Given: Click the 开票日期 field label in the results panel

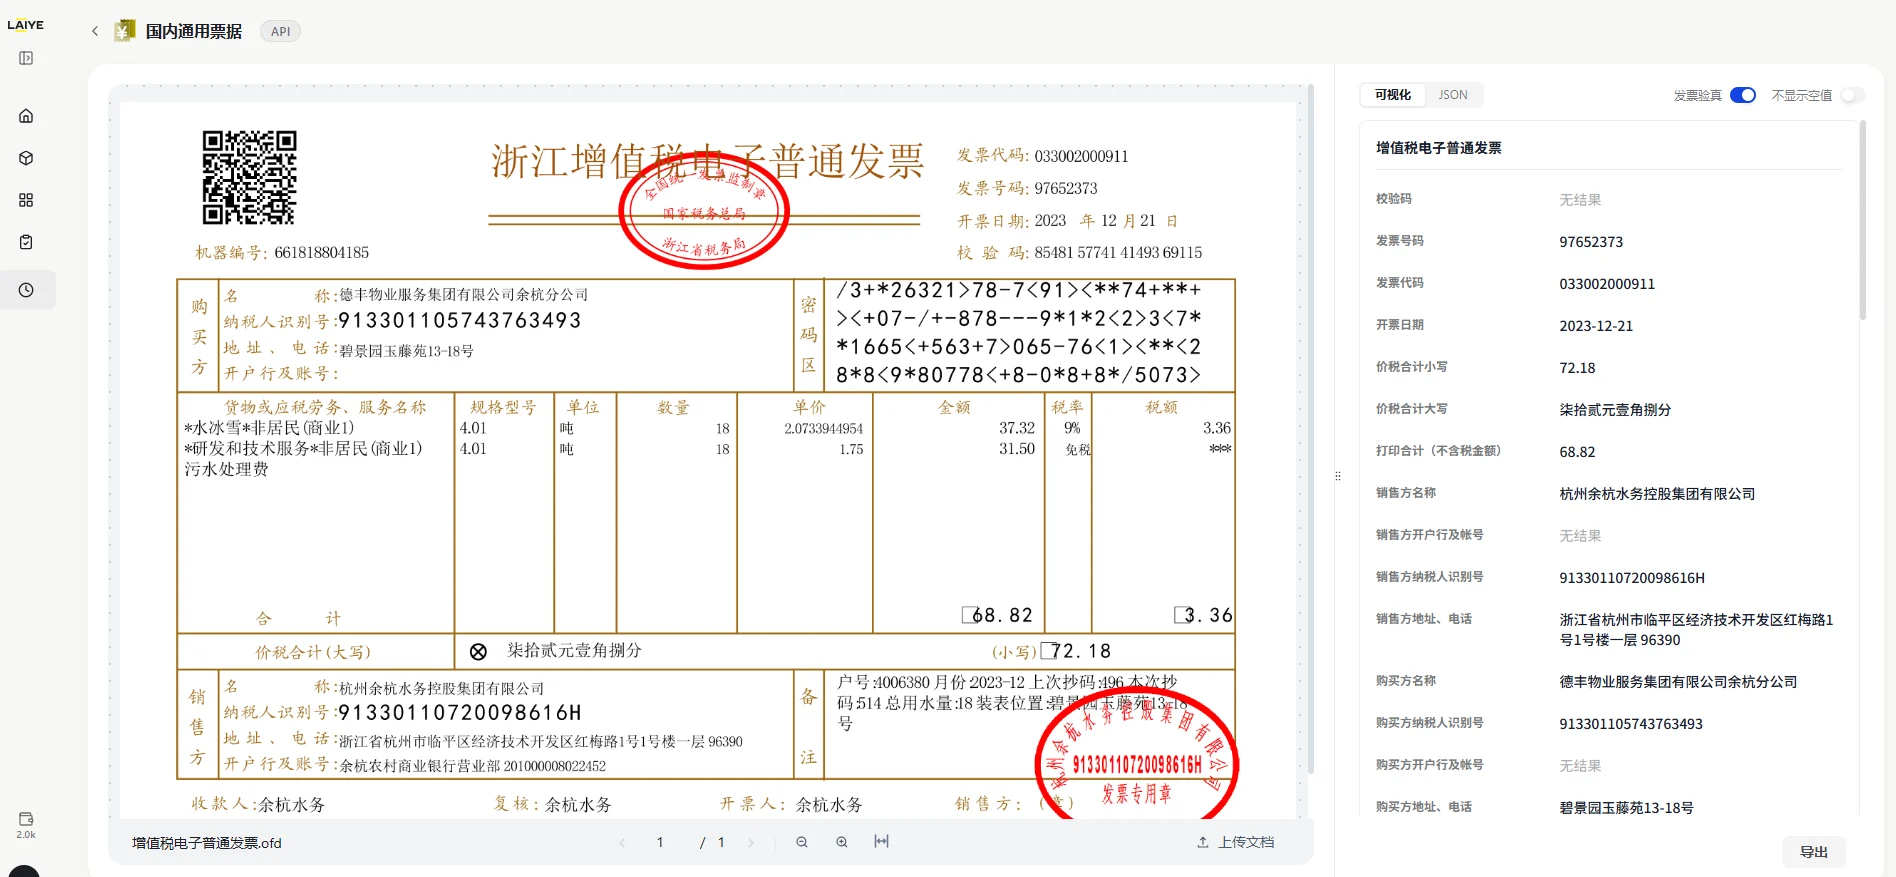Looking at the screenshot, I should (x=1399, y=325).
